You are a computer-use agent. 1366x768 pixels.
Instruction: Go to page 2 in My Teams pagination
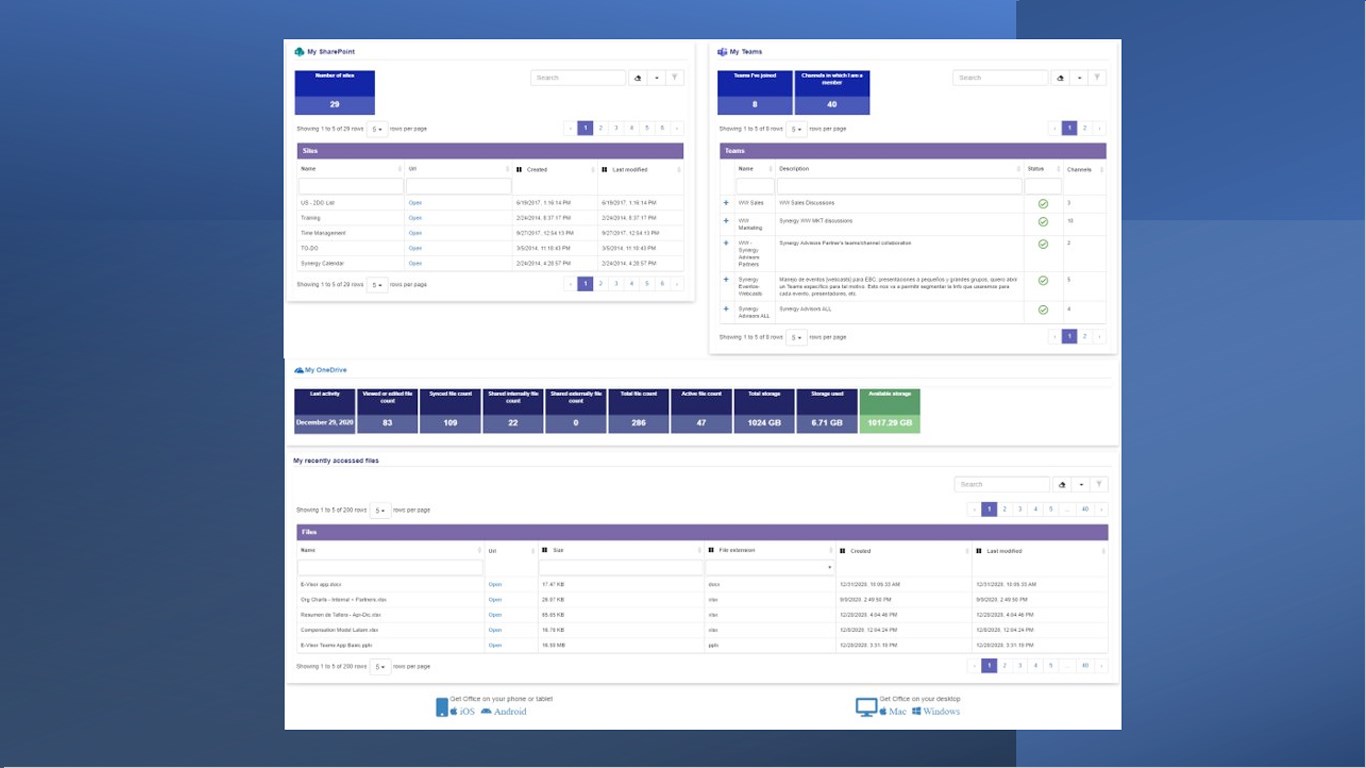[x=1085, y=128]
